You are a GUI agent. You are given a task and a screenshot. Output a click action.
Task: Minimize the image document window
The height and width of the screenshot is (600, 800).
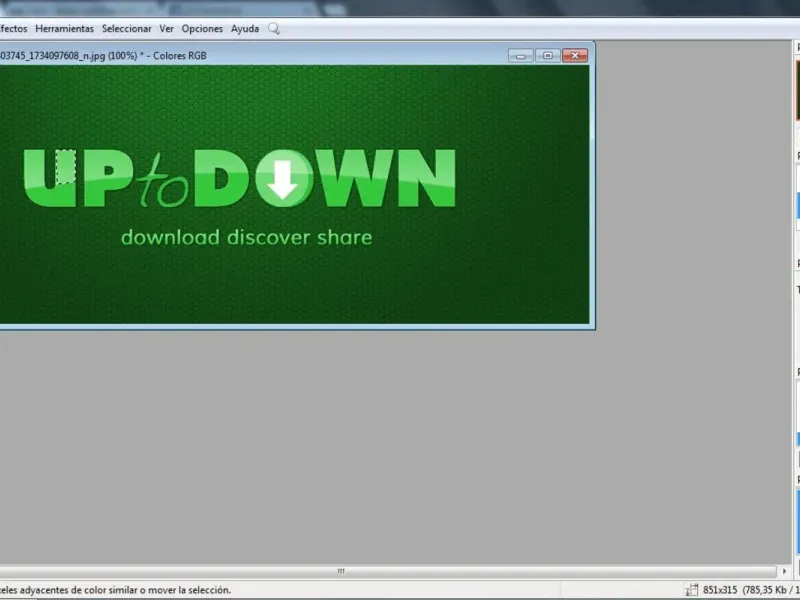[520, 56]
